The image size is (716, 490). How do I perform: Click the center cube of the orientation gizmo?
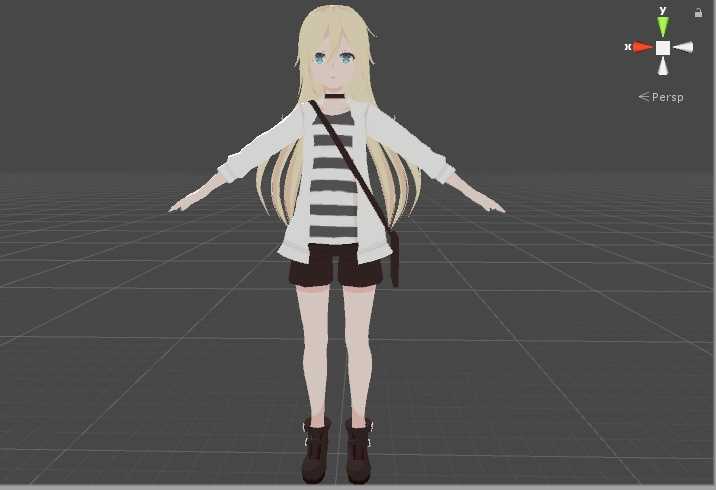662,47
